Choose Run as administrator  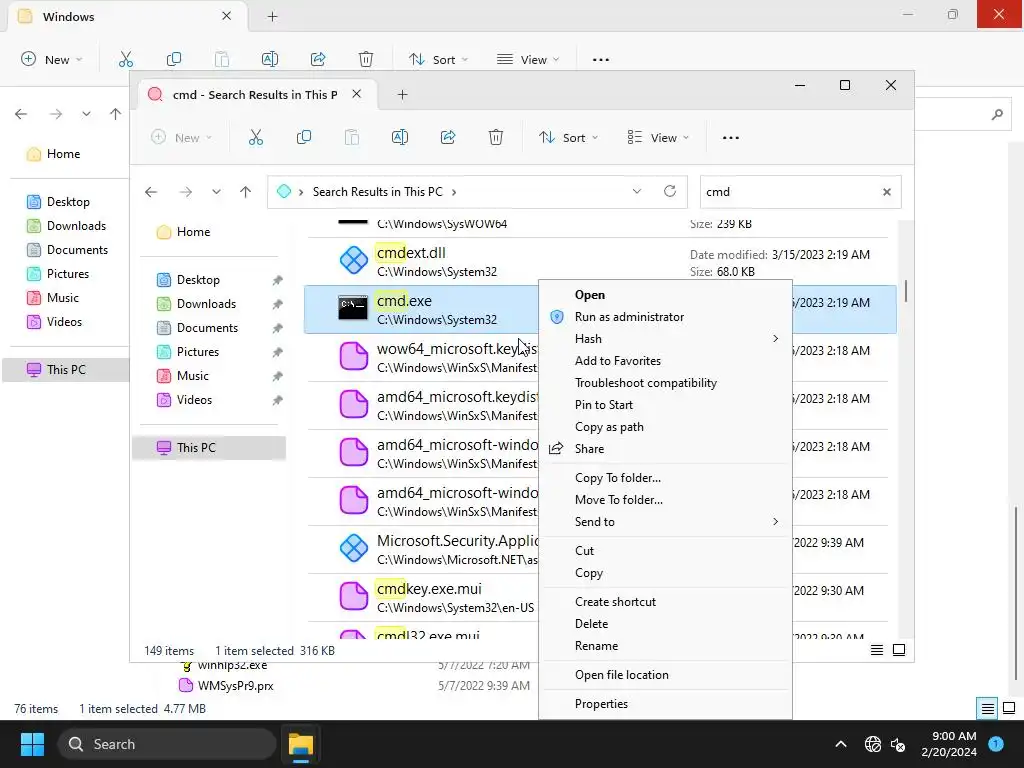pyautogui.click(x=665, y=317)
